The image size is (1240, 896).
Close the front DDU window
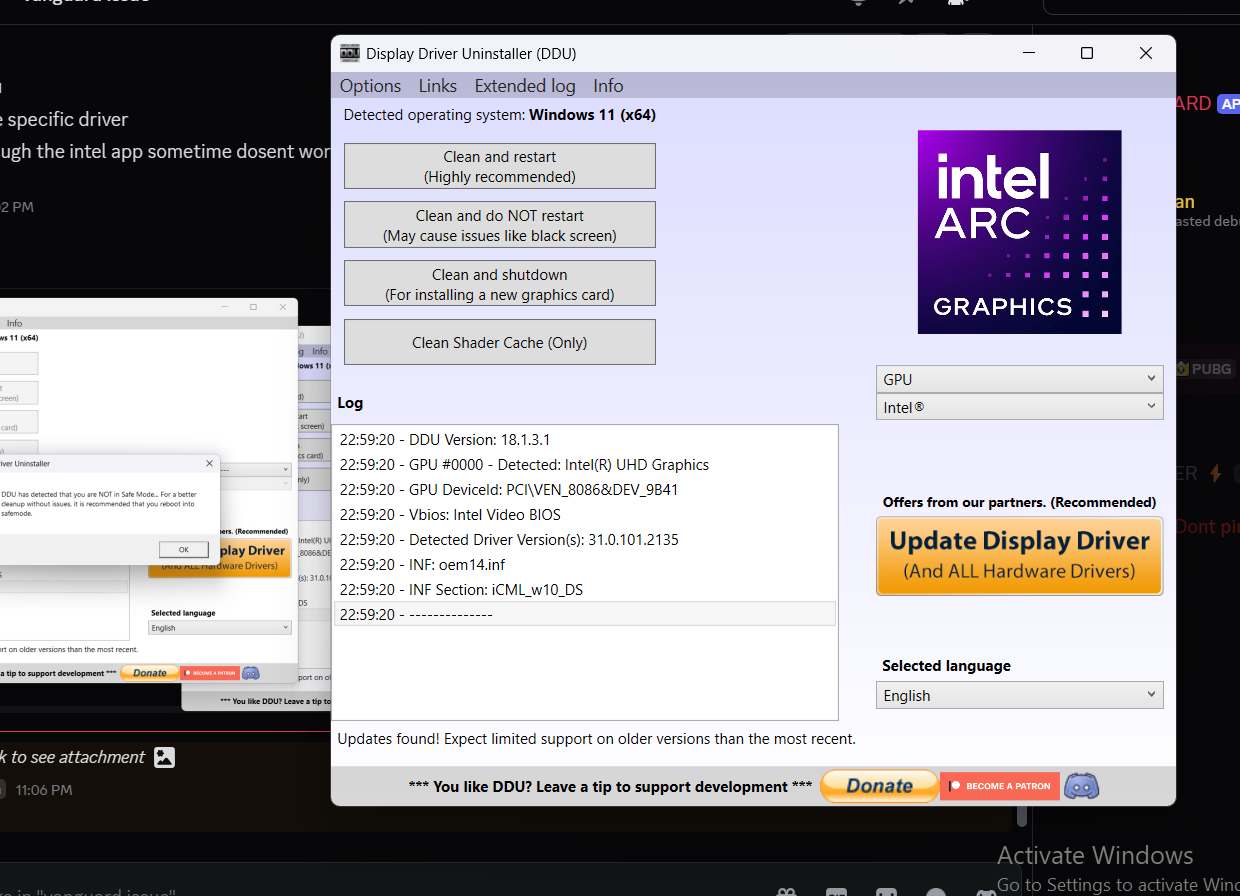1146,54
